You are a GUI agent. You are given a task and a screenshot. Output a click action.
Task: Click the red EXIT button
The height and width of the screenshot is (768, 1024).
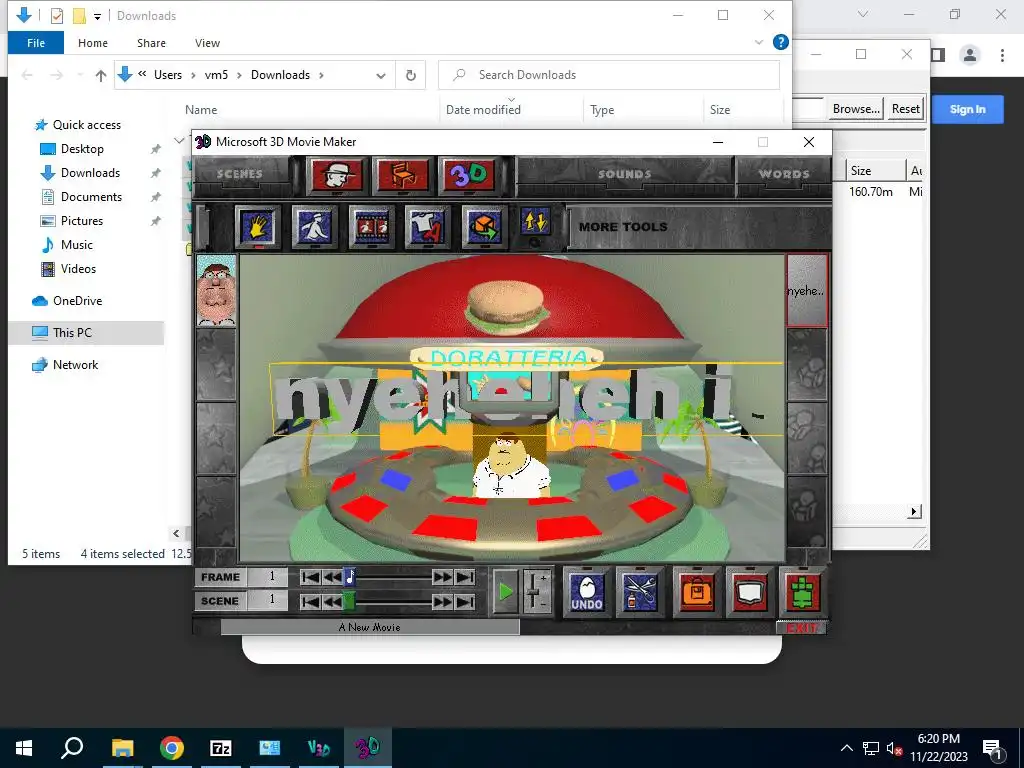click(x=801, y=628)
